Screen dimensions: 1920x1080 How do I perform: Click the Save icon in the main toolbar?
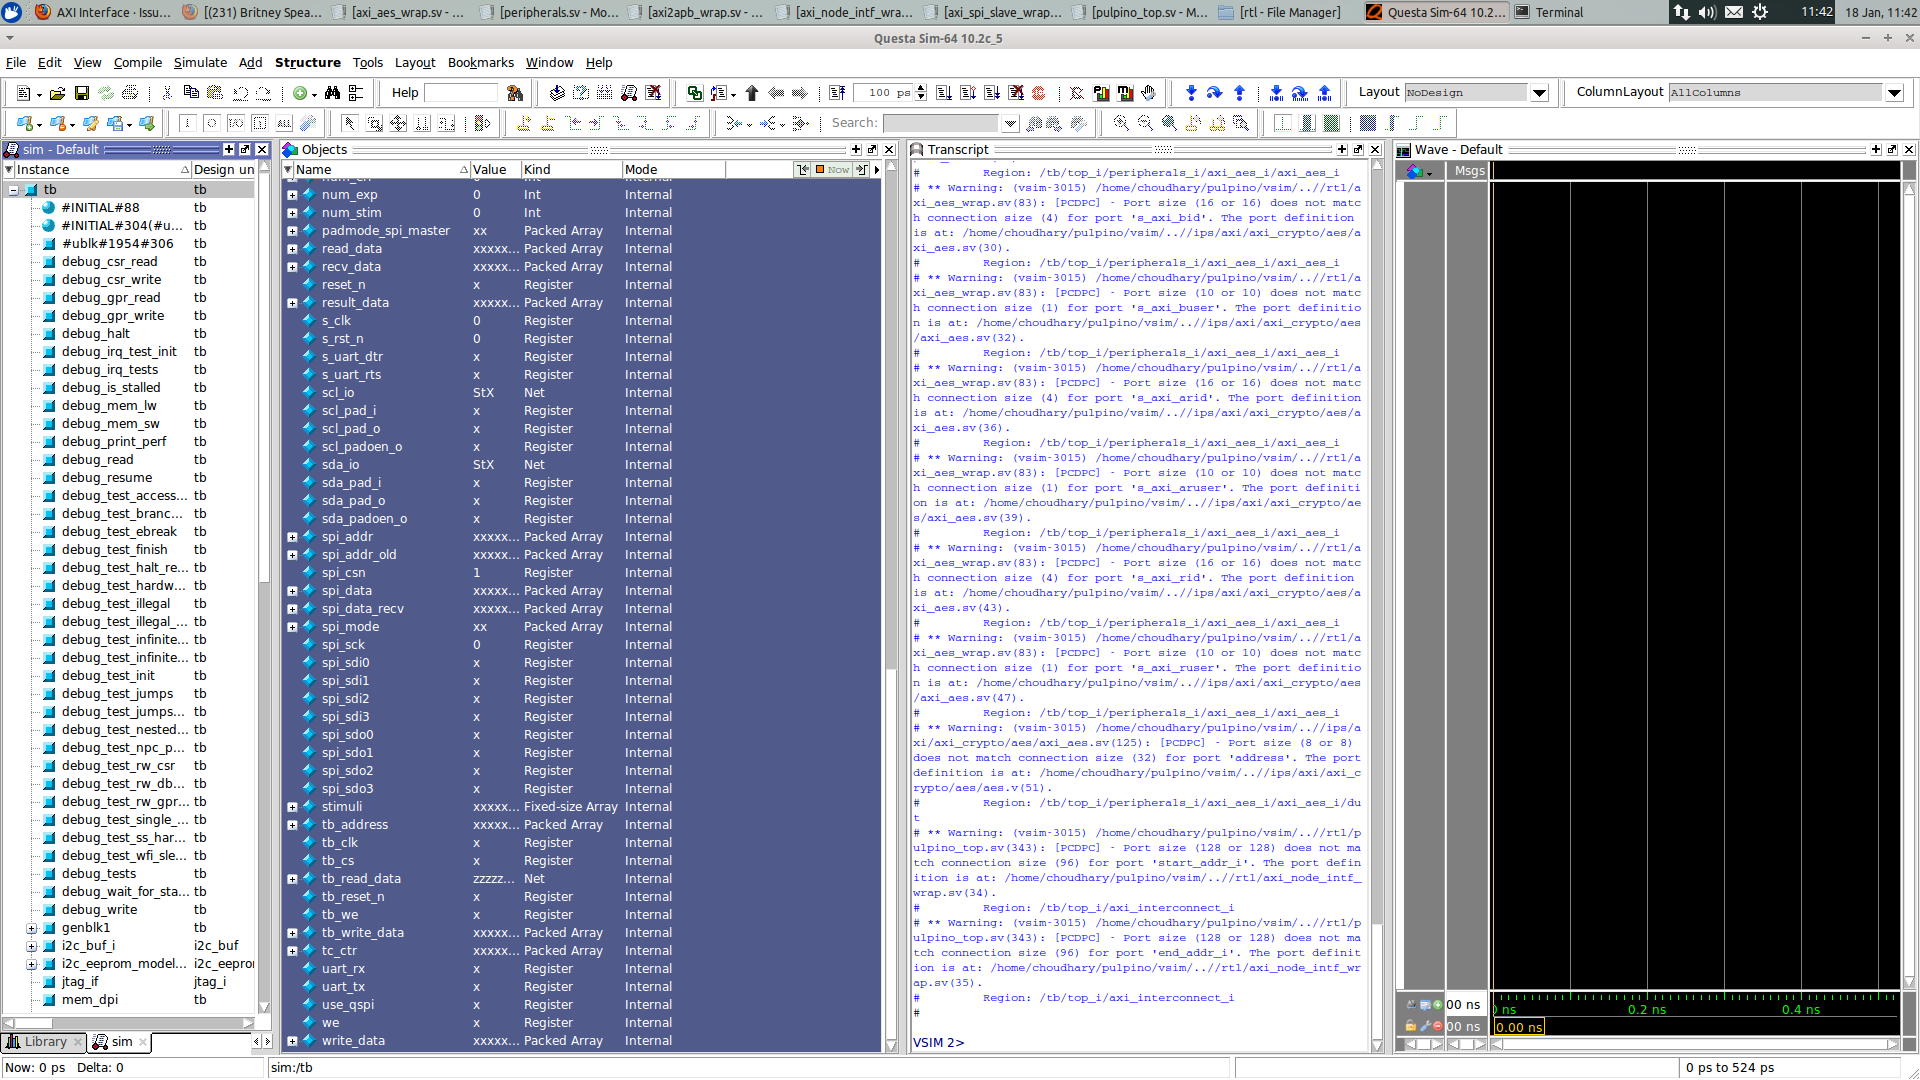click(81, 93)
